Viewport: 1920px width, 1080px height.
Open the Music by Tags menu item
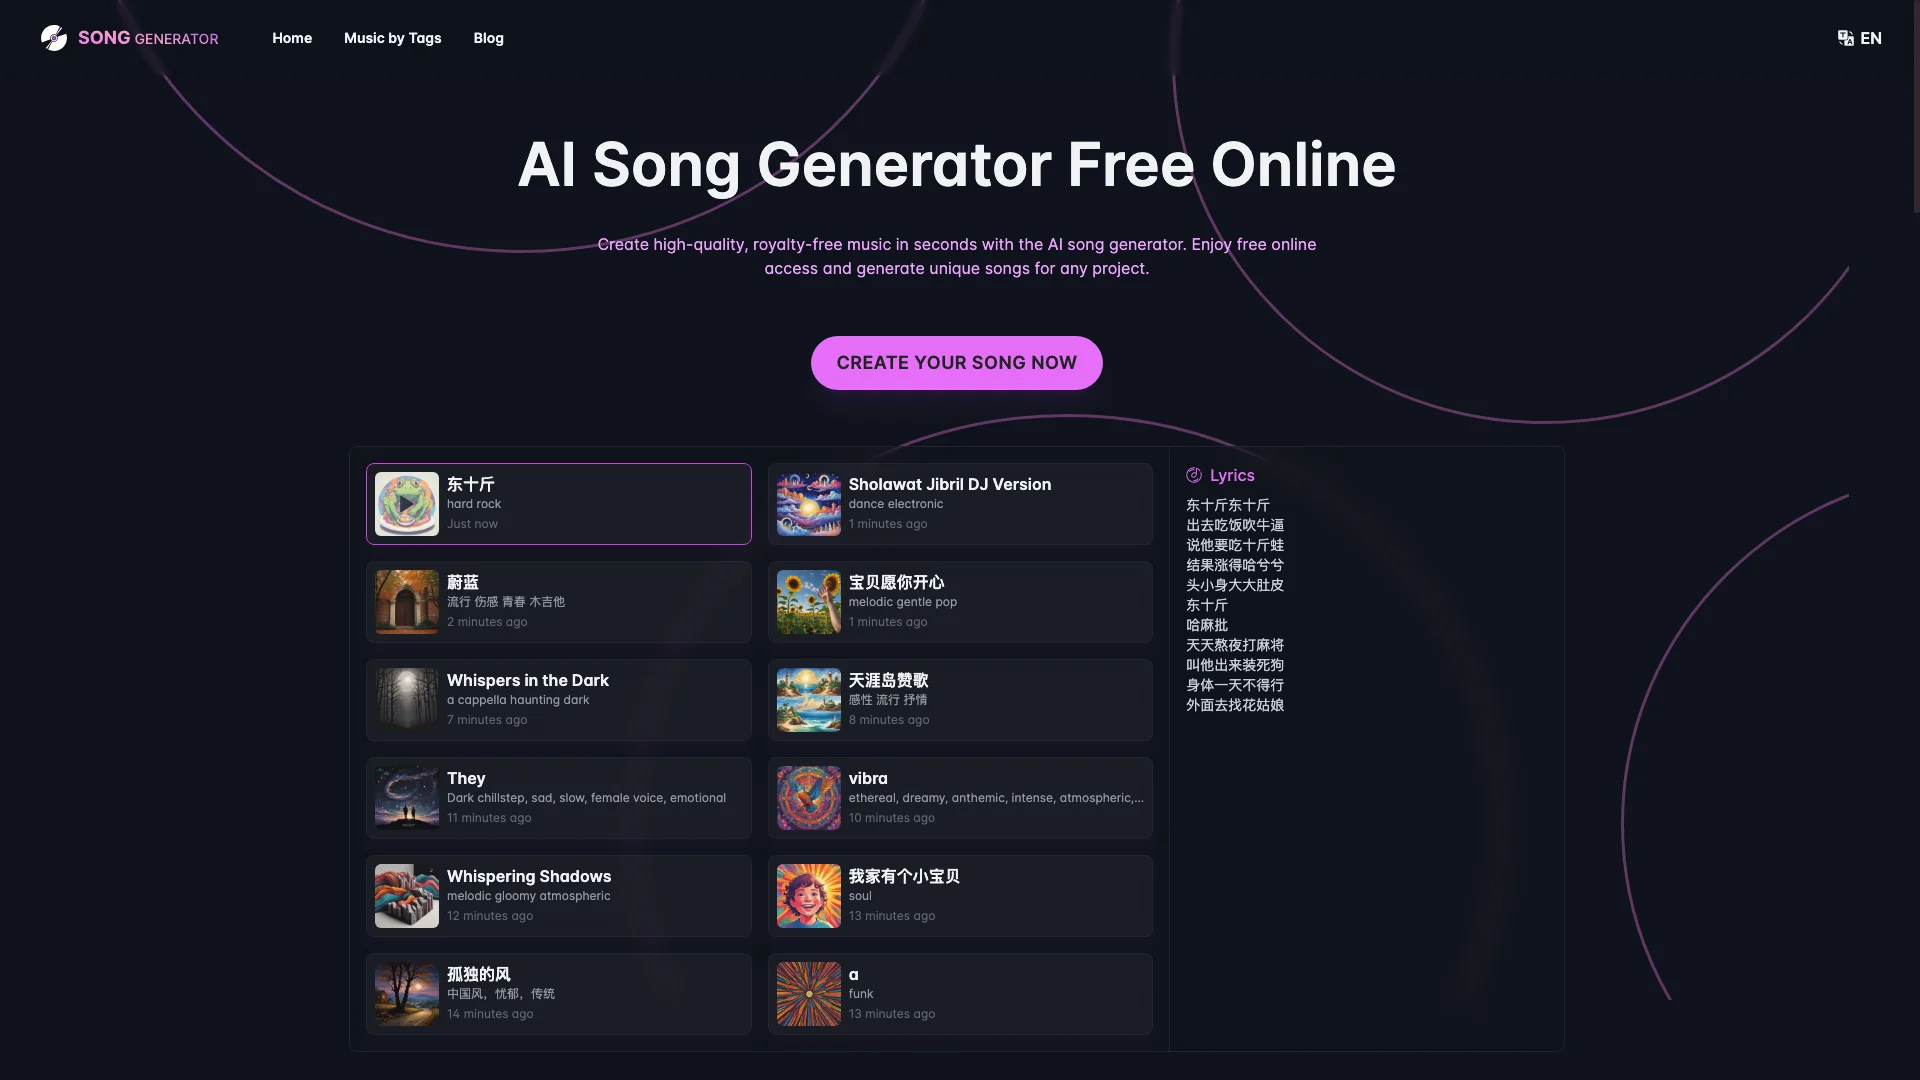point(392,38)
